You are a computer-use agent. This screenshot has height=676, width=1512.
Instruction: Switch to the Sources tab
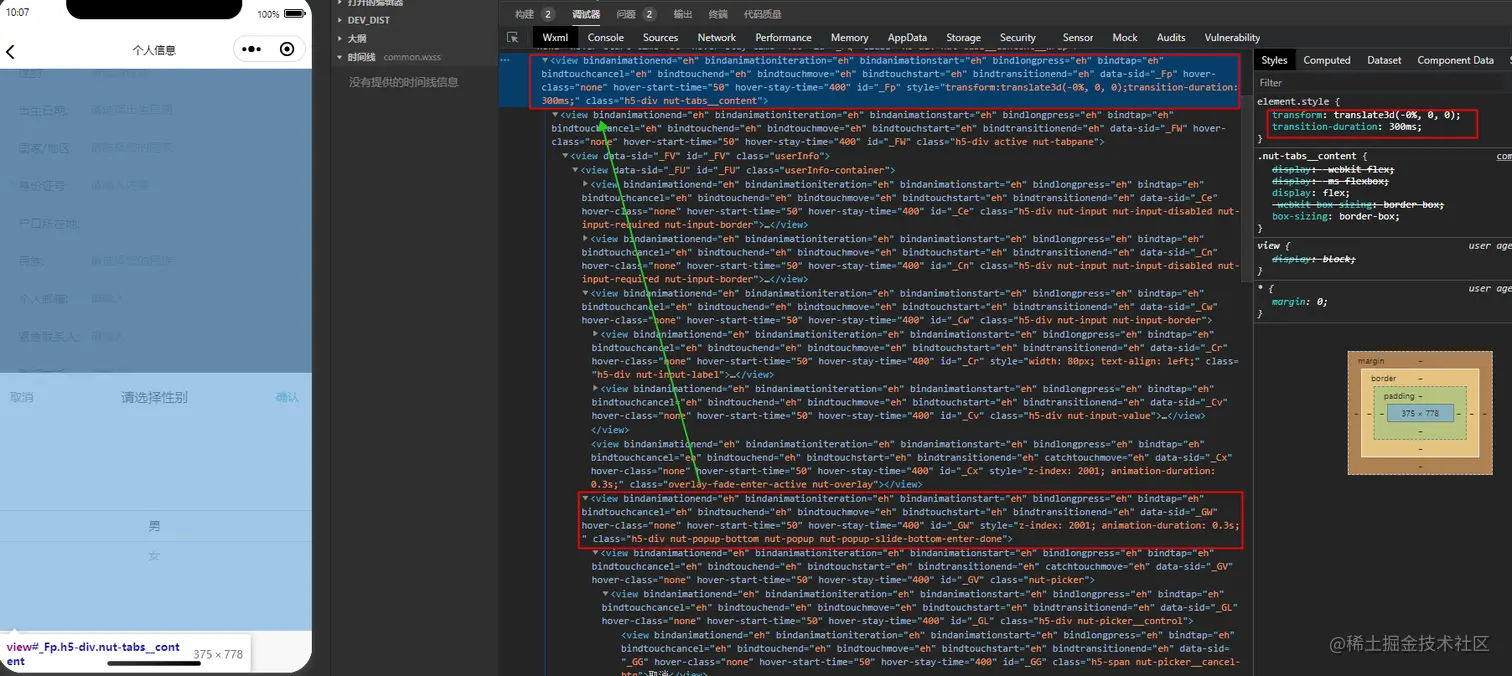pyautogui.click(x=660, y=37)
